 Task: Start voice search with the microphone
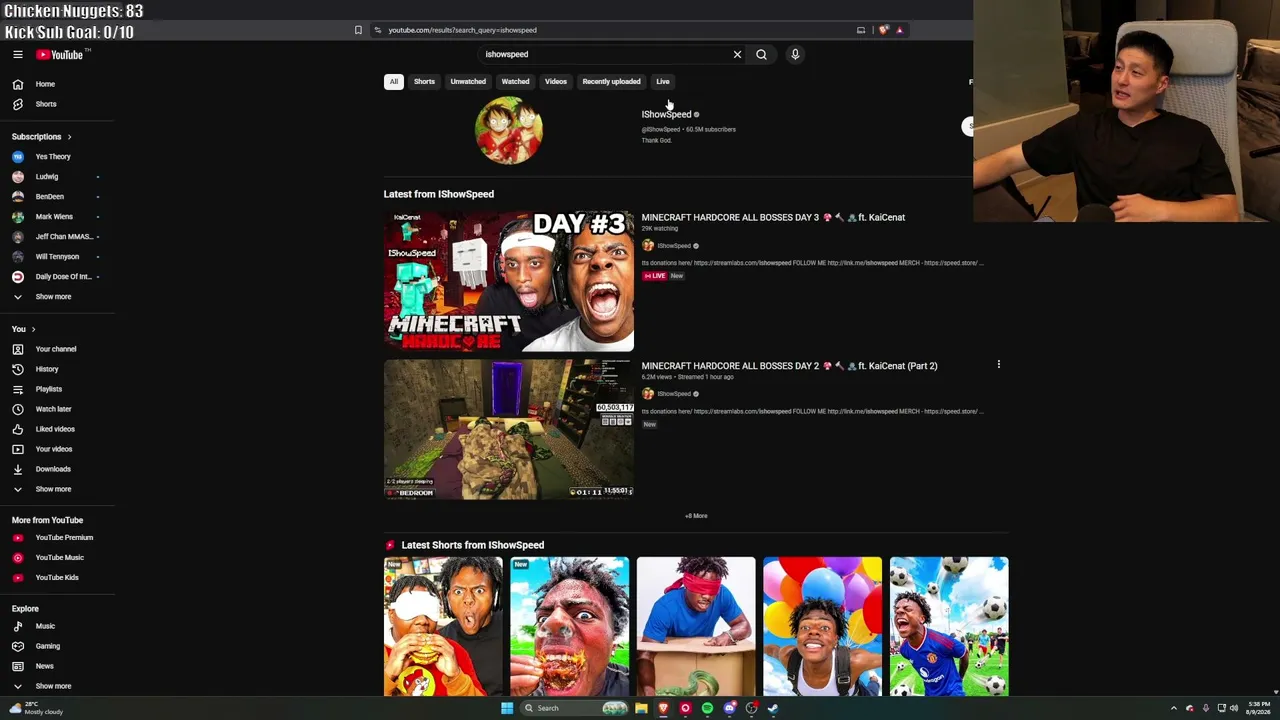(x=795, y=55)
